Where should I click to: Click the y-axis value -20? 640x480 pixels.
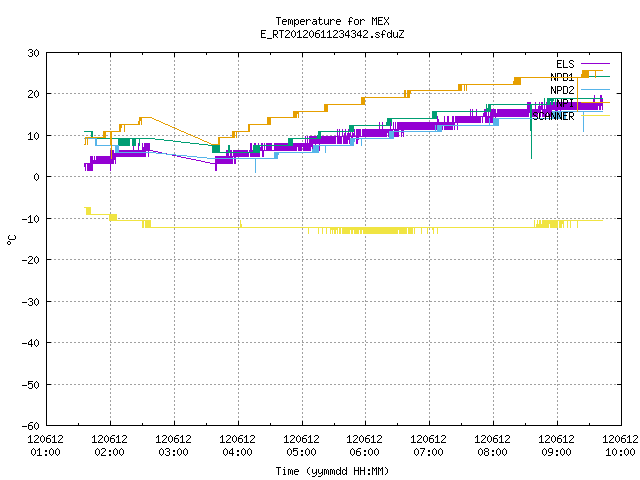point(31,260)
